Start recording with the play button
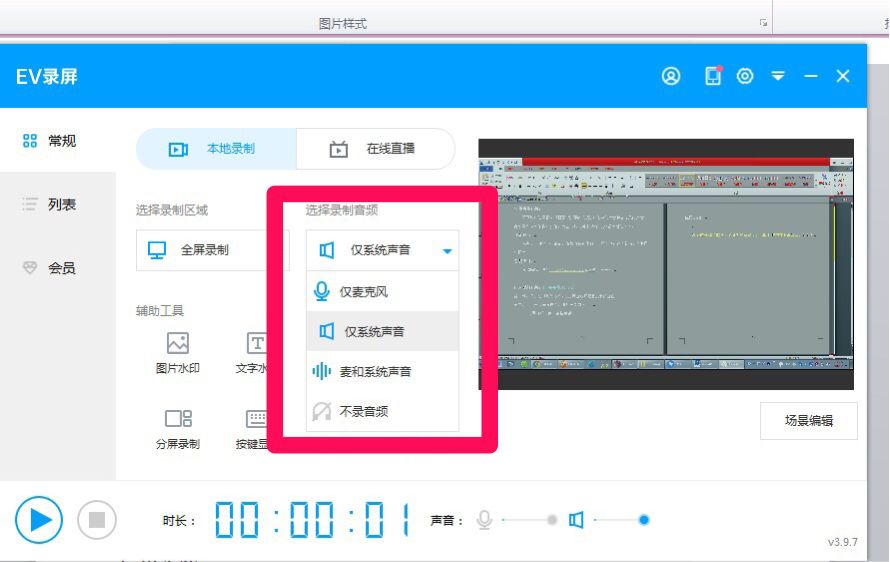 (x=39, y=519)
